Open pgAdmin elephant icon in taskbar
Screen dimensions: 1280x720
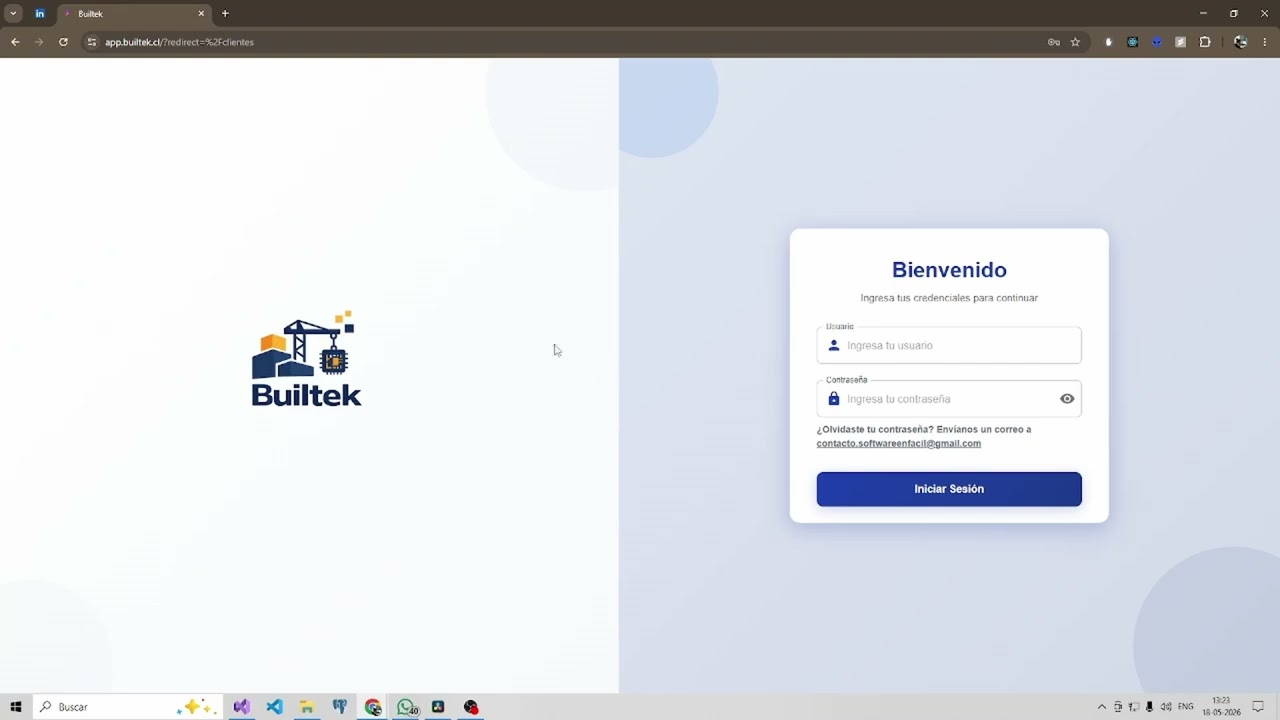[340, 707]
